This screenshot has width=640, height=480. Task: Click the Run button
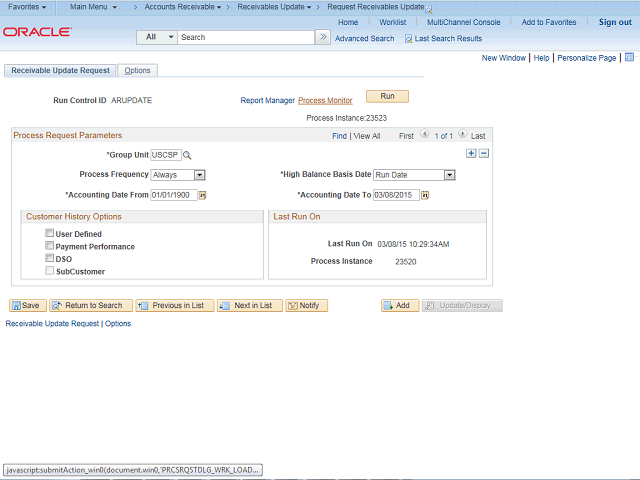pos(387,96)
